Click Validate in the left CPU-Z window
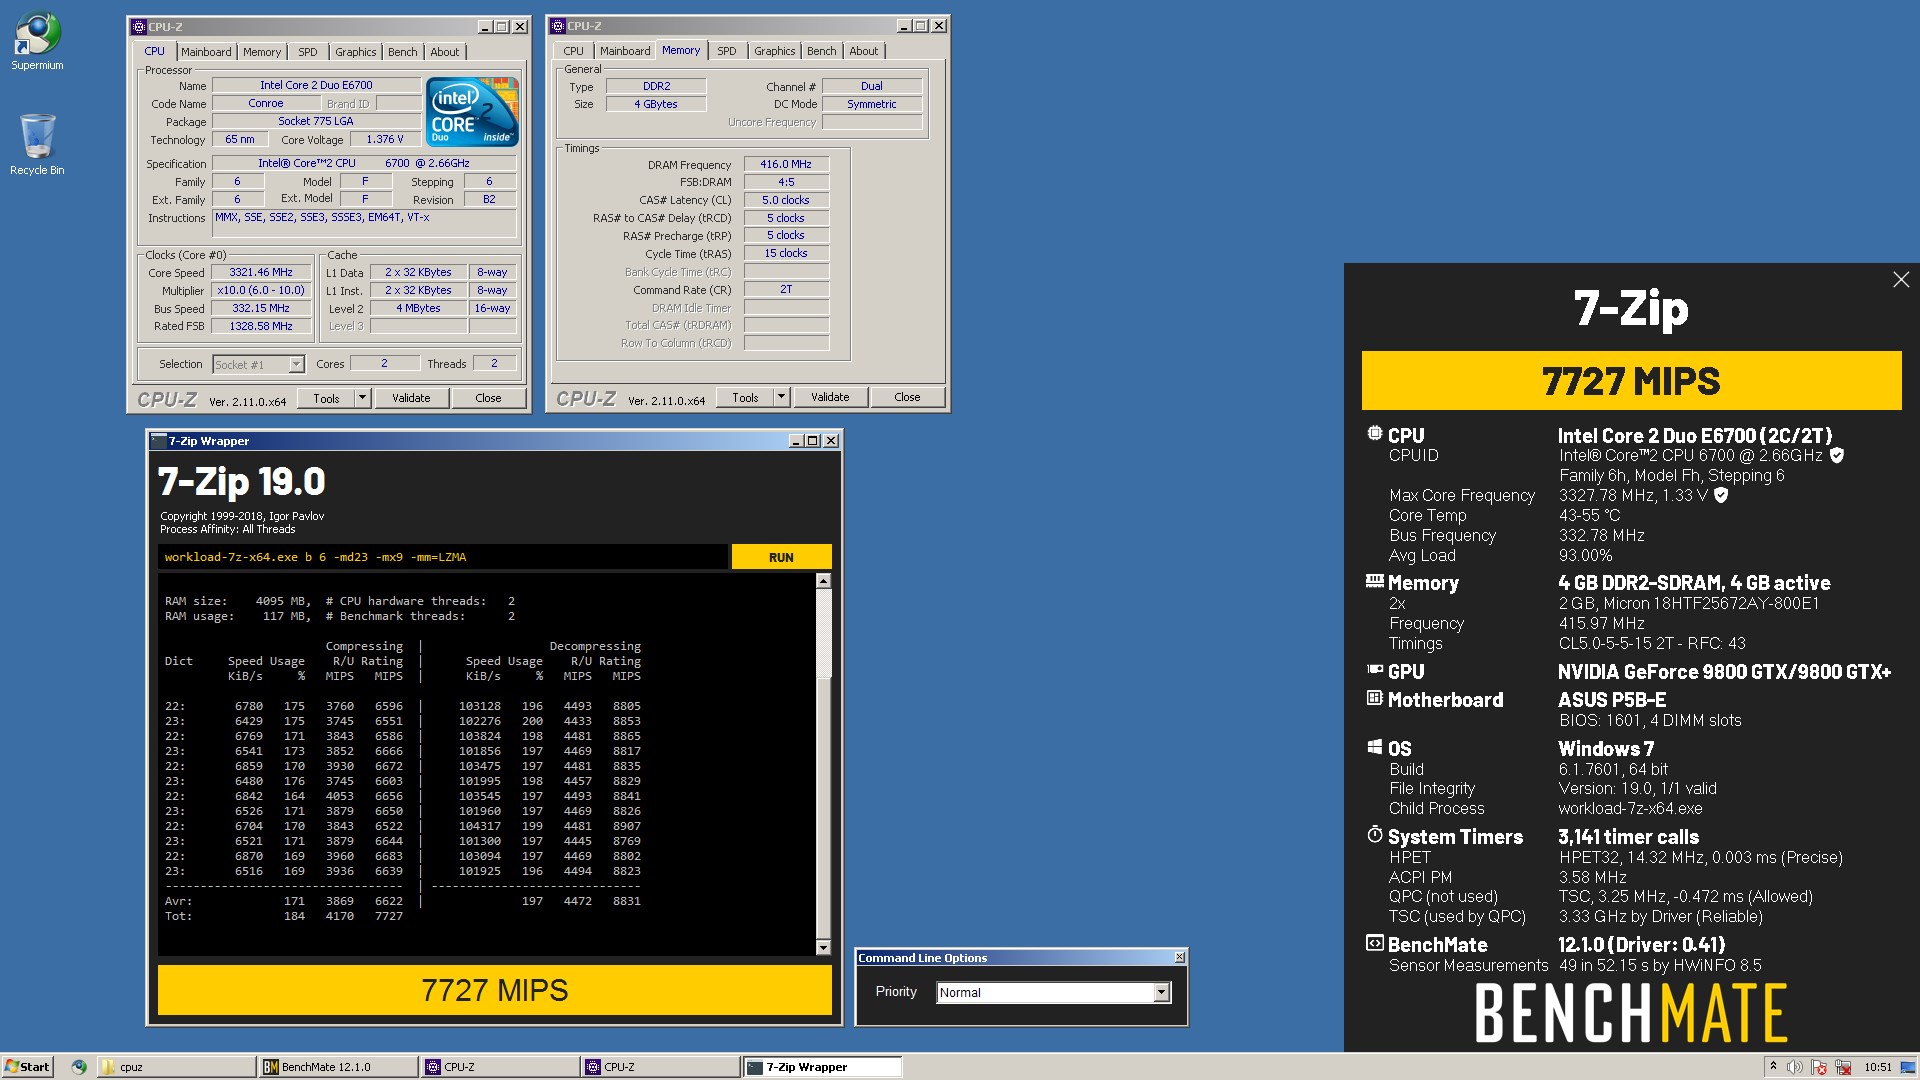Screen dimensions: 1920x1080 (411, 398)
